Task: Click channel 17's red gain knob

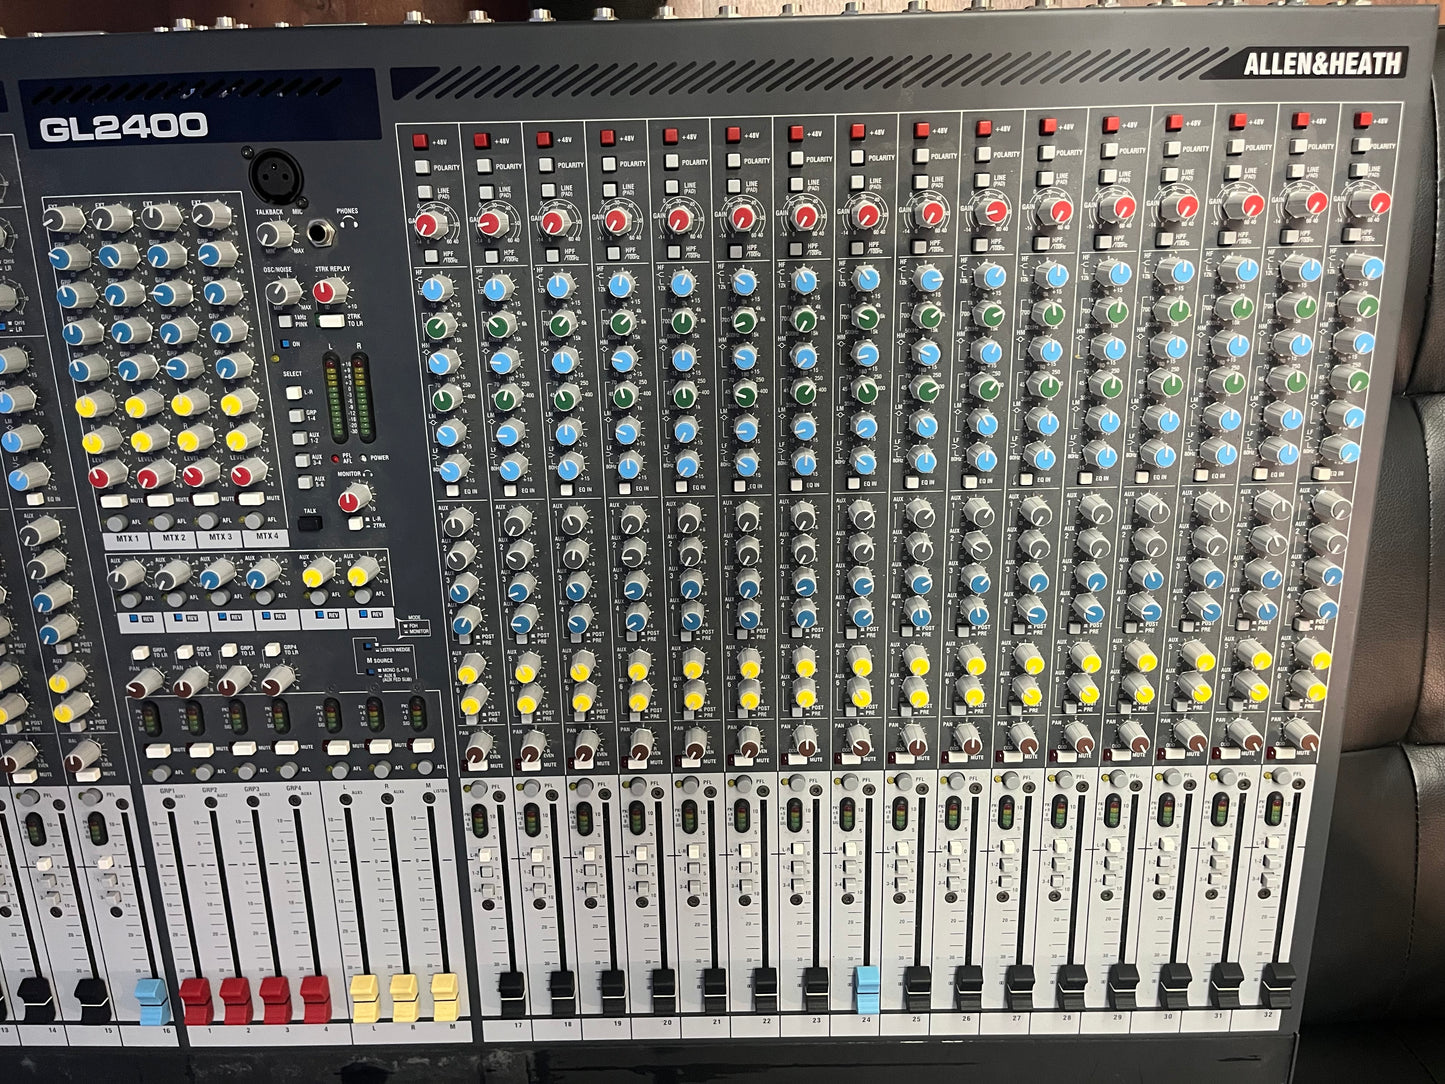Action: tap(429, 223)
